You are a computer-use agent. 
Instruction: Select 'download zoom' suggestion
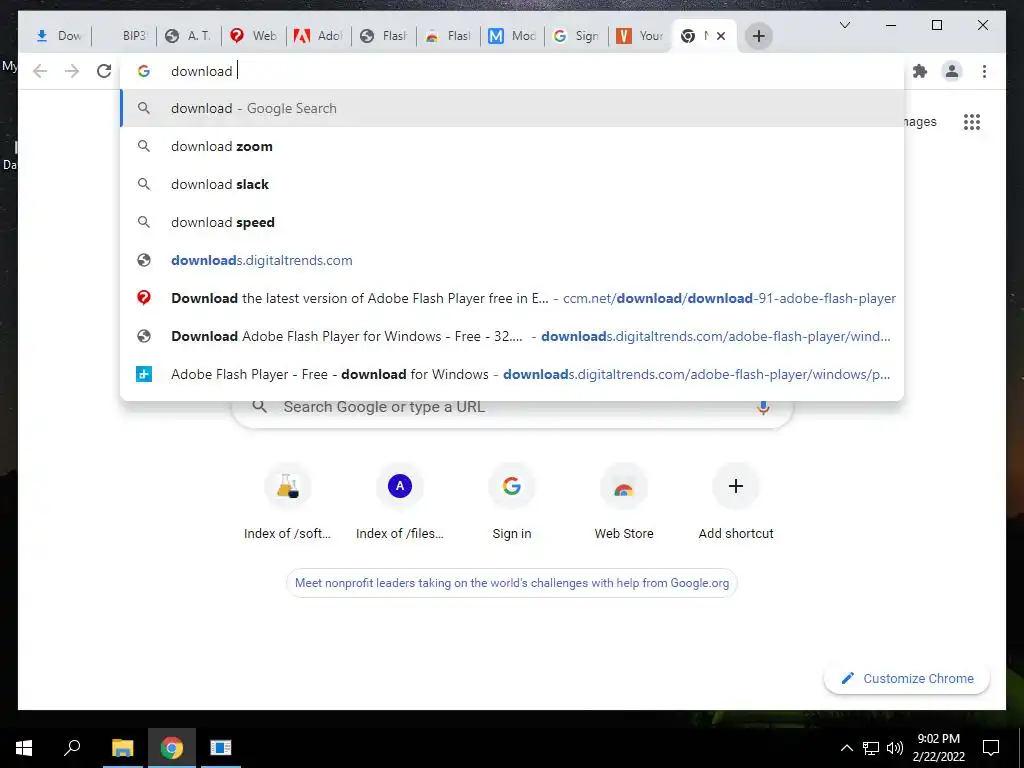[x=512, y=146]
